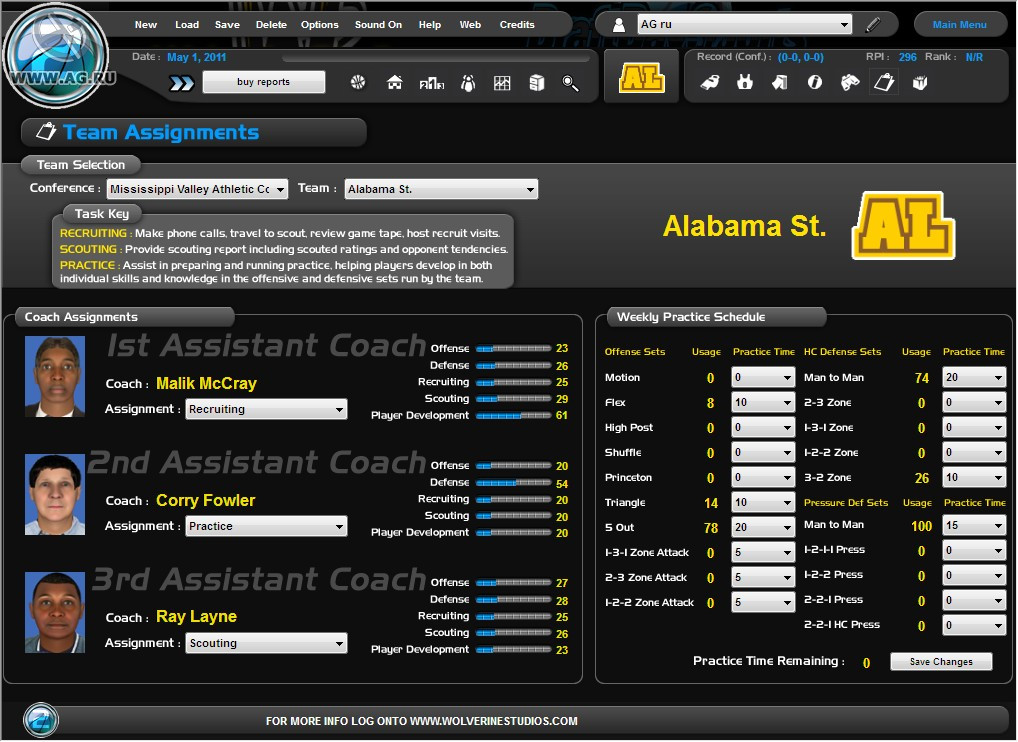Screen dimensions: 1018x742
Task: Open 2-2-1 HC Press practice time dropdown
Action: [x=974, y=625]
